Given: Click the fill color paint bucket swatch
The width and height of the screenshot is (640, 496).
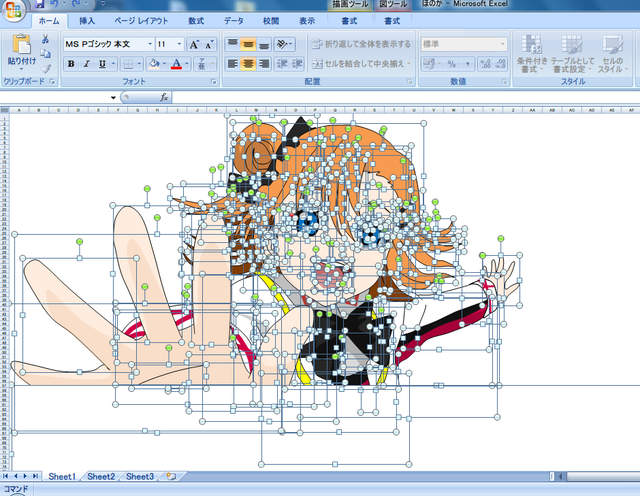Looking at the screenshot, I should (153, 64).
